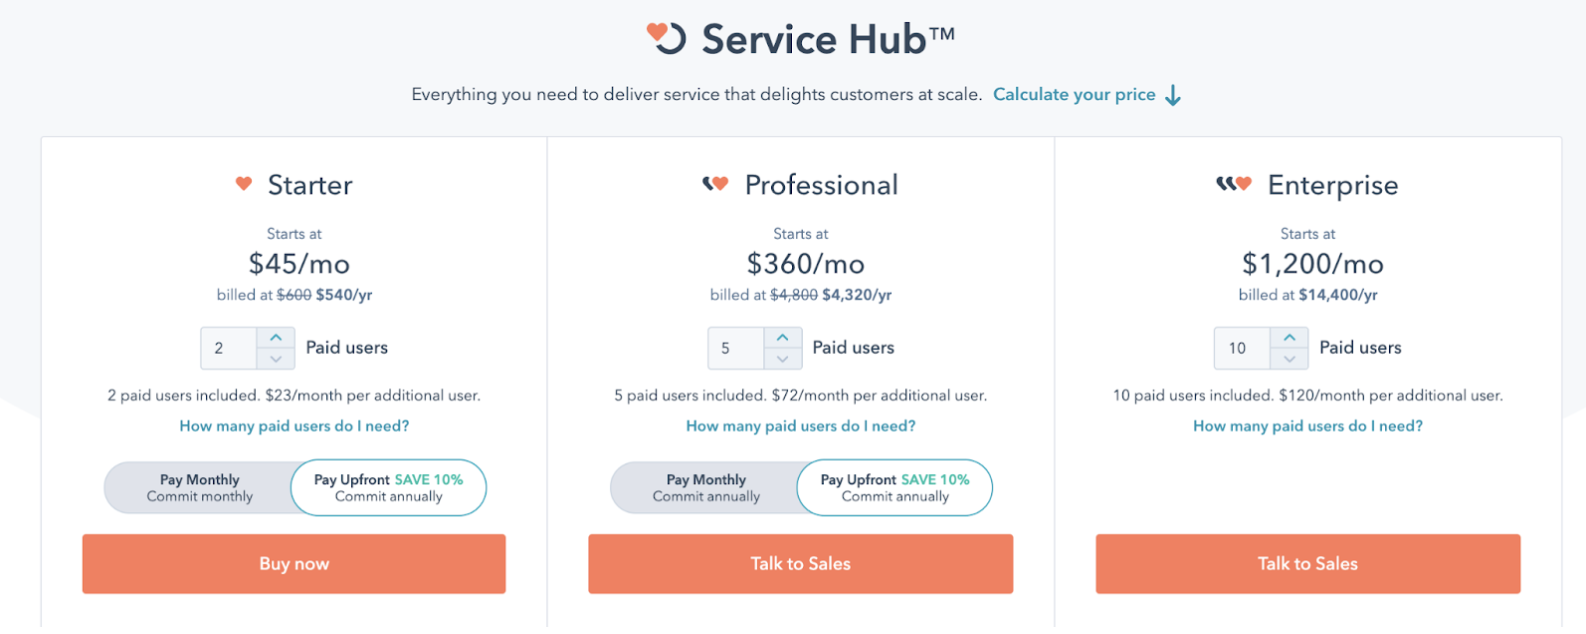Click the Enterprise paid users number field
The image size is (1586, 634).
click(1242, 348)
